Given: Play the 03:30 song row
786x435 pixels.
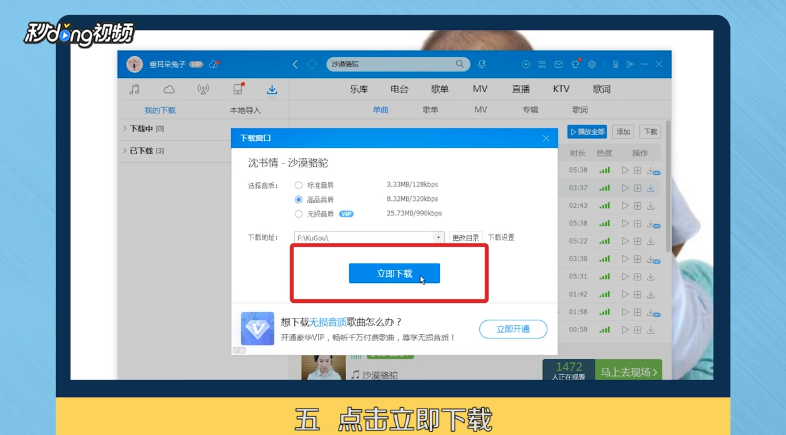Looking at the screenshot, I should click(625, 259).
